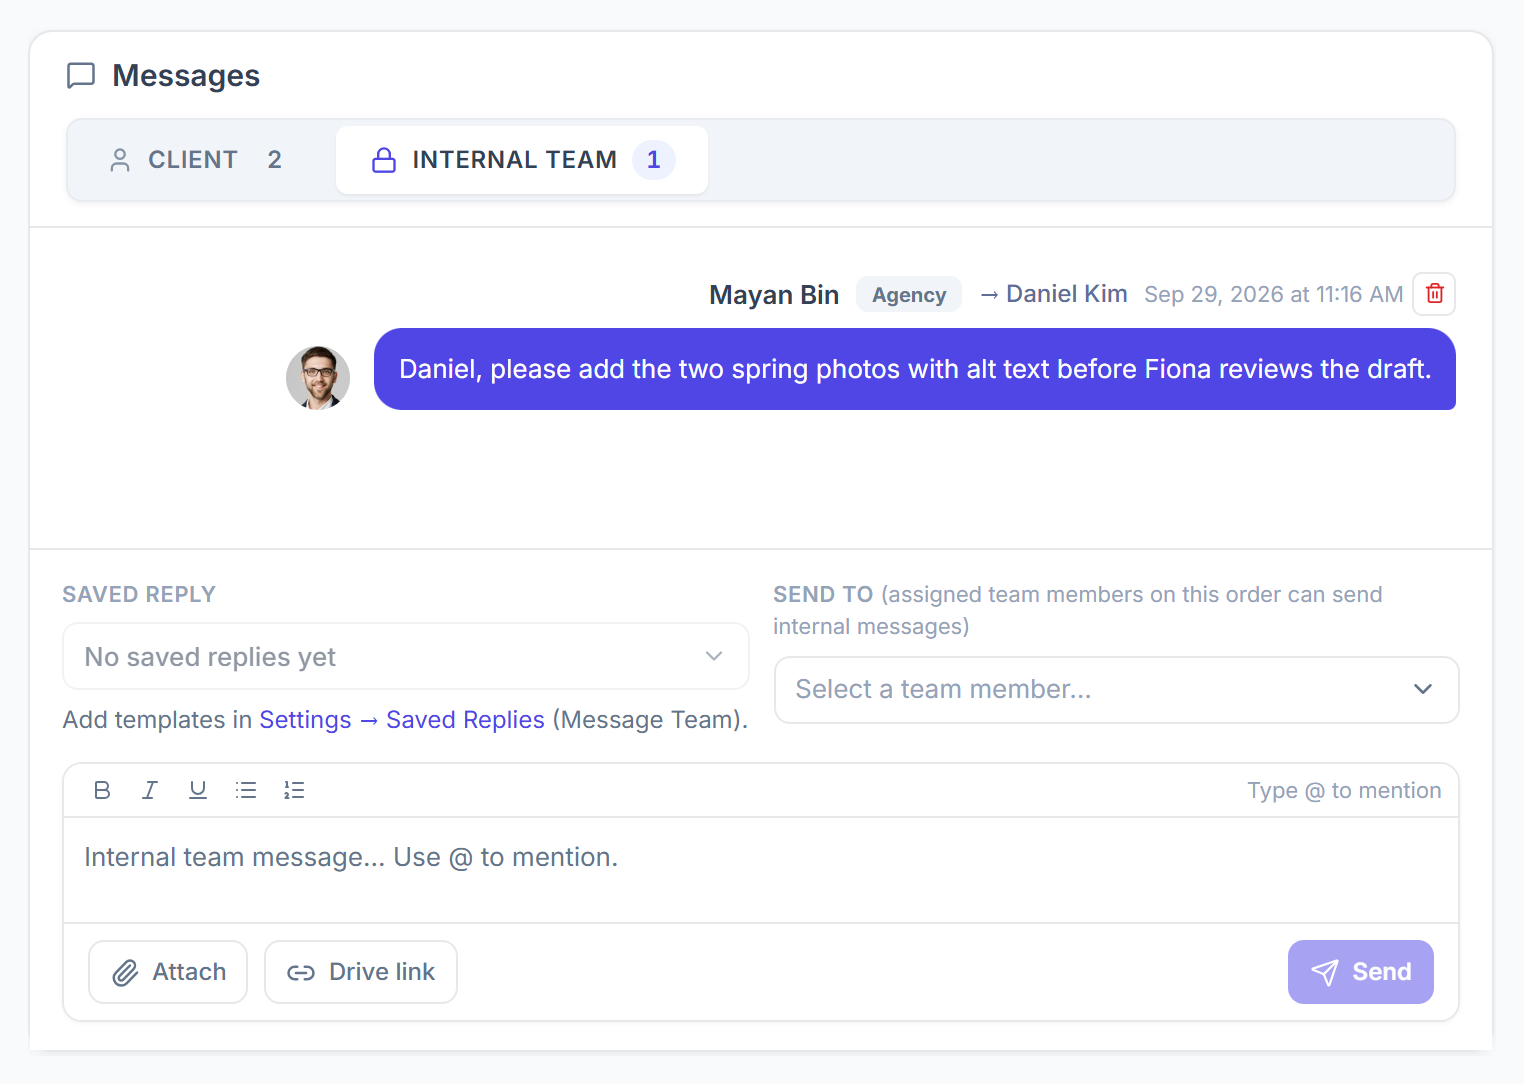Delete Mayan Bin's message with trash icon
1524x1084 pixels.
[1434, 294]
